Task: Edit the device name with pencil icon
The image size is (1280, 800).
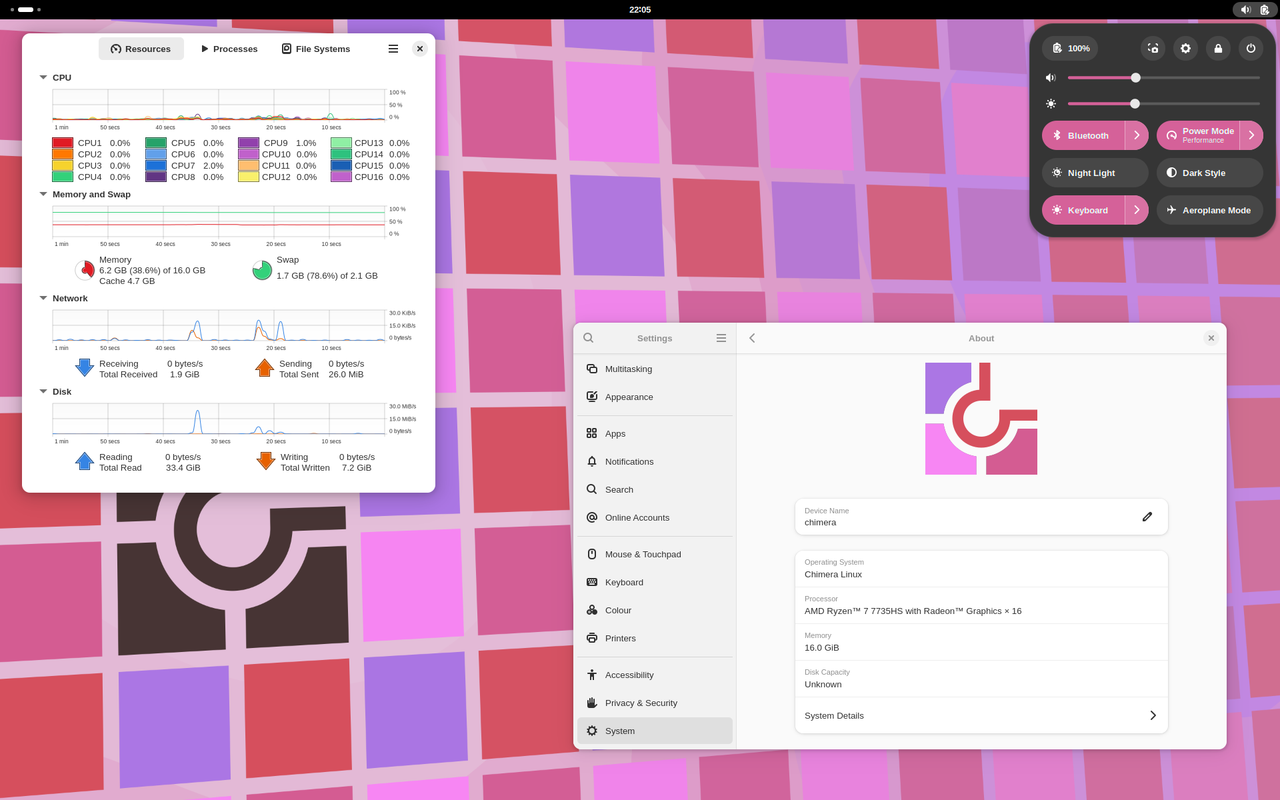Action: pyautogui.click(x=1147, y=517)
